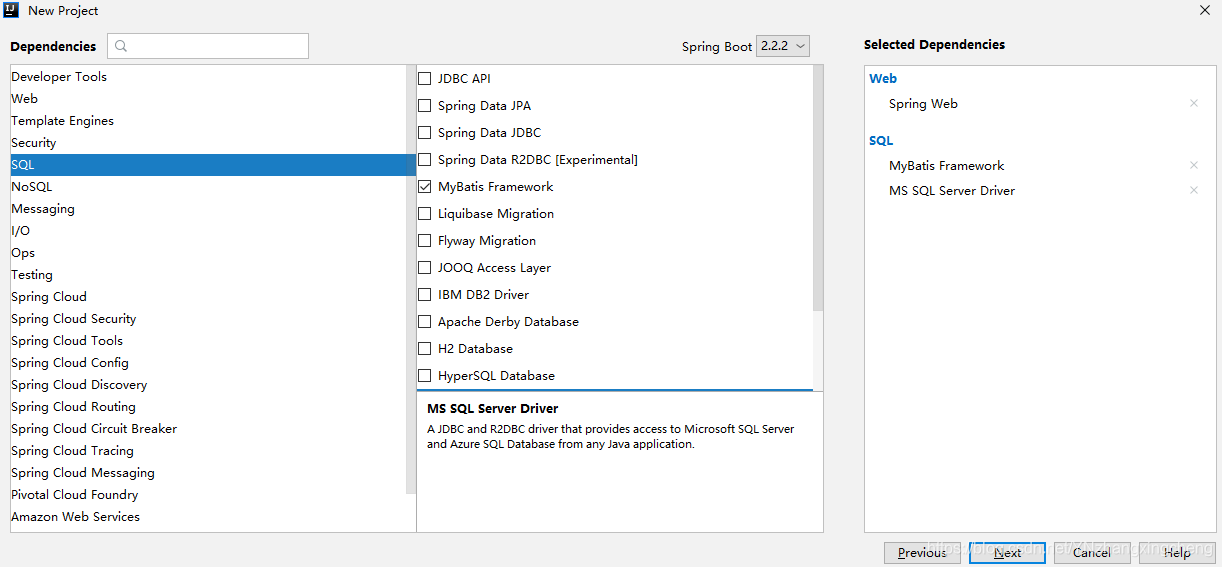Remove MyBatis Framework from selected dependencies

point(1193,165)
